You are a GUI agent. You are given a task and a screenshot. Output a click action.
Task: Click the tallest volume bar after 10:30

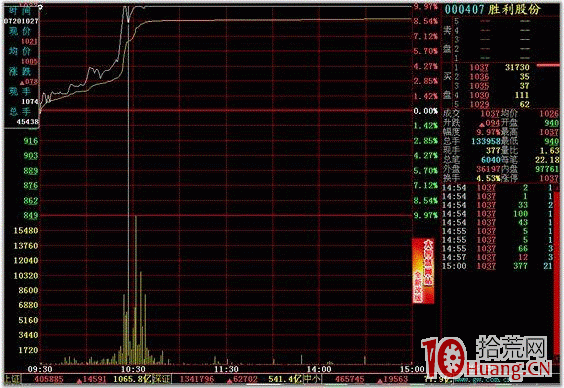coord(136,289)
